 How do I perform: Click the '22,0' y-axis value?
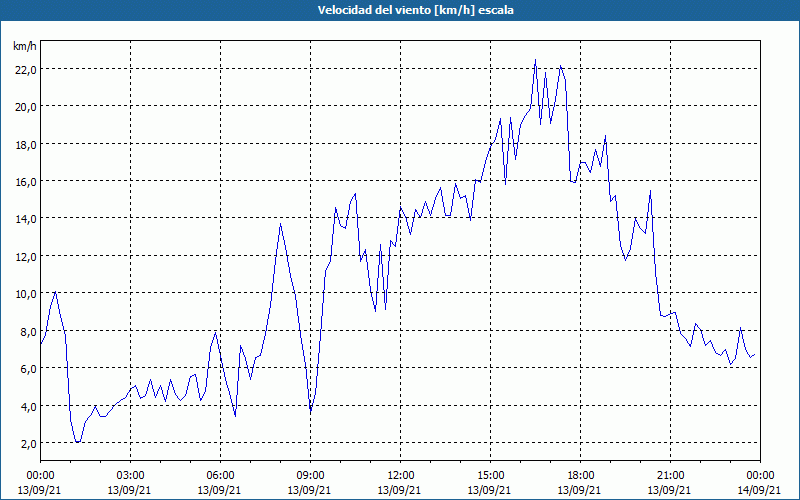tap(26, 69)
